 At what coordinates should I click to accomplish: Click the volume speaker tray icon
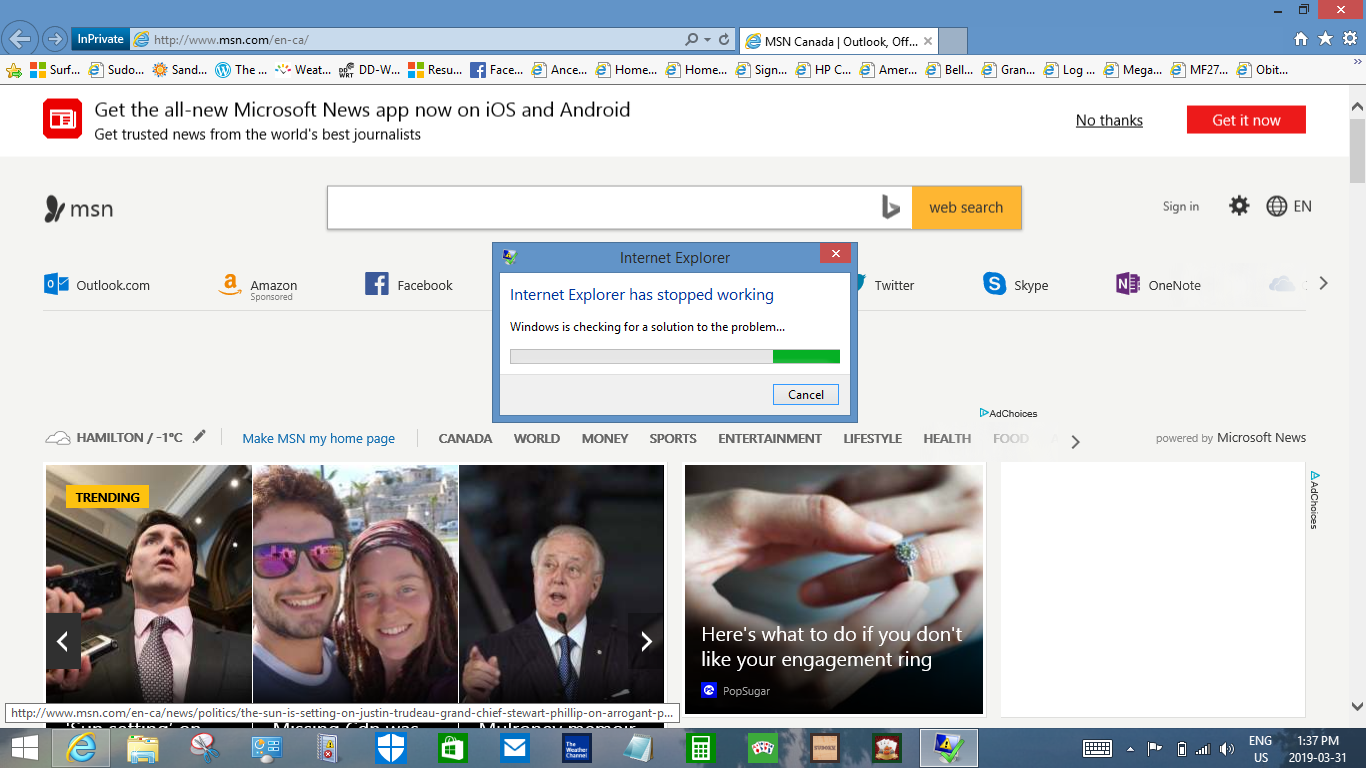click(1227, 749)
